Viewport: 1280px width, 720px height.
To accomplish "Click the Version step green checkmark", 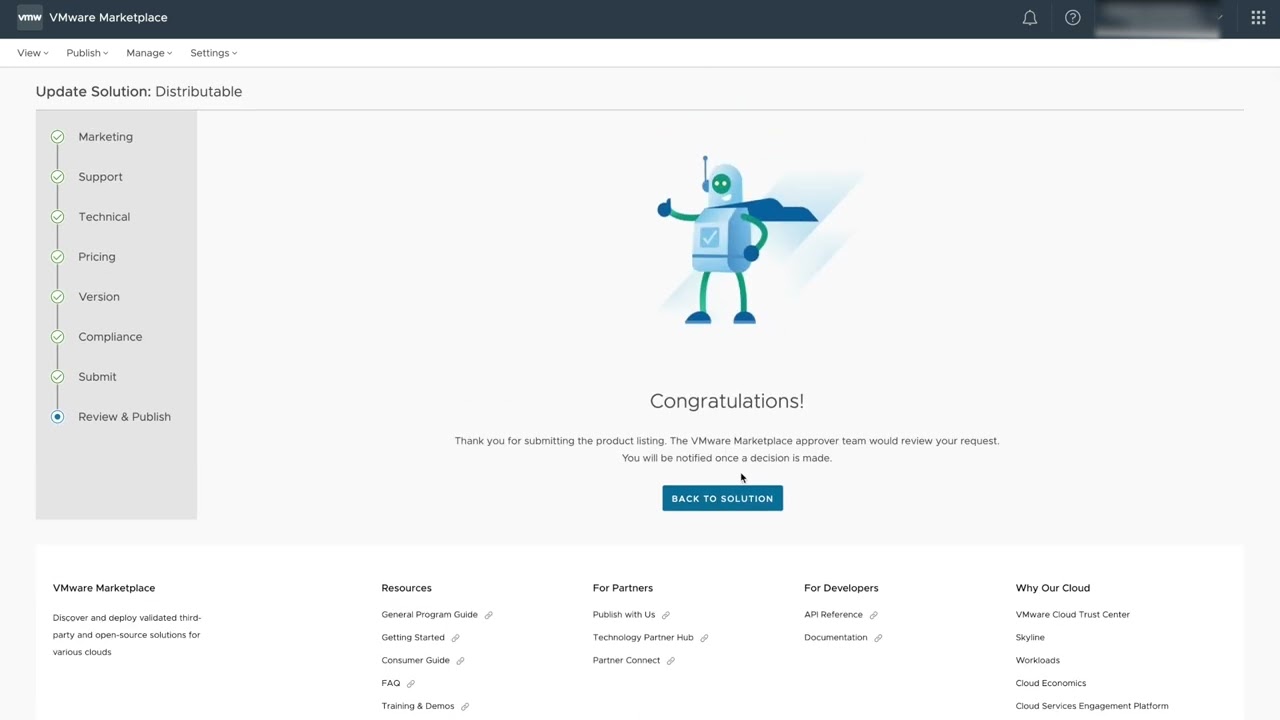I will [x=57, y=297].
